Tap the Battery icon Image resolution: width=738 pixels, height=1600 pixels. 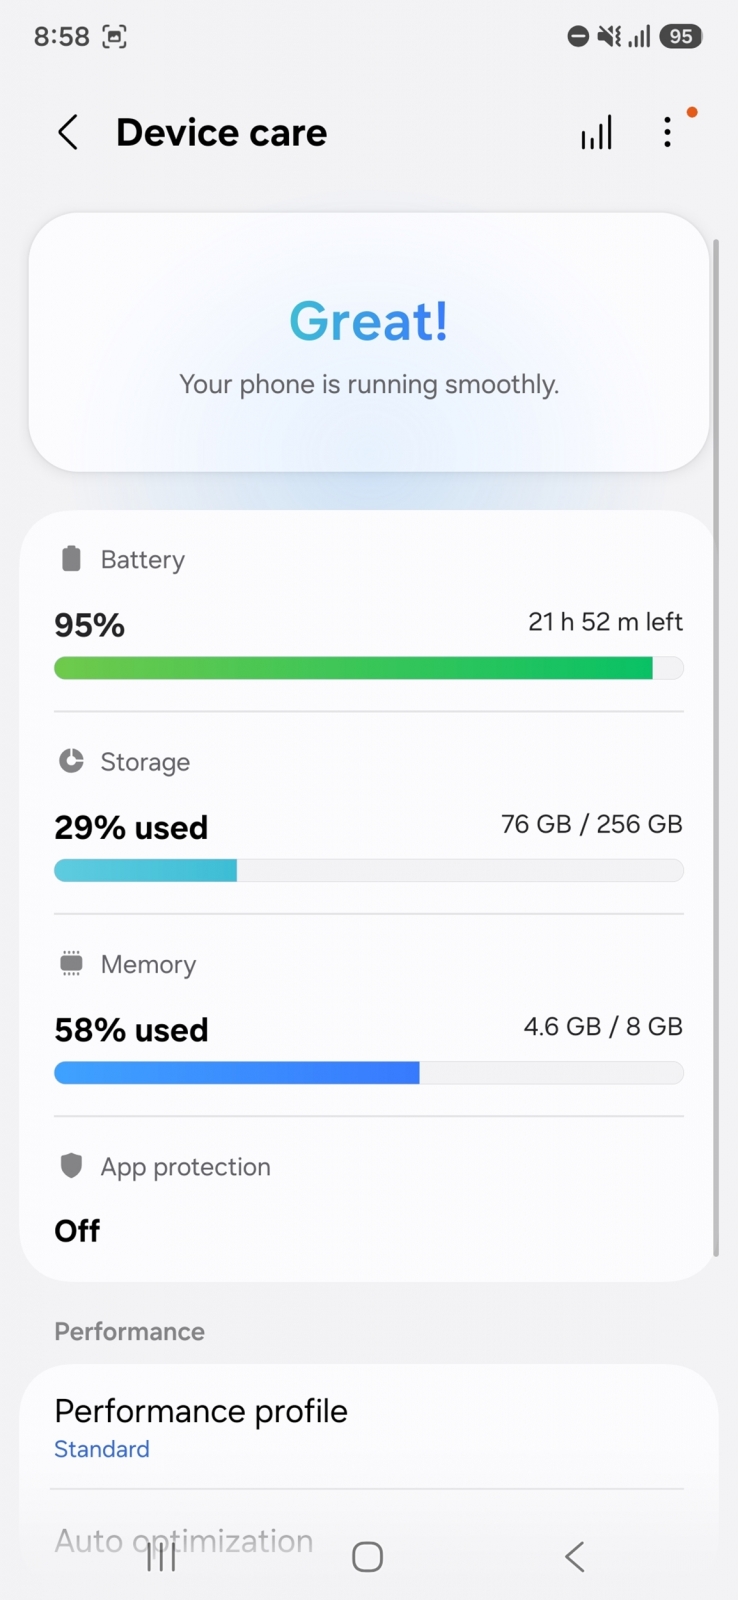coord(71,559)
